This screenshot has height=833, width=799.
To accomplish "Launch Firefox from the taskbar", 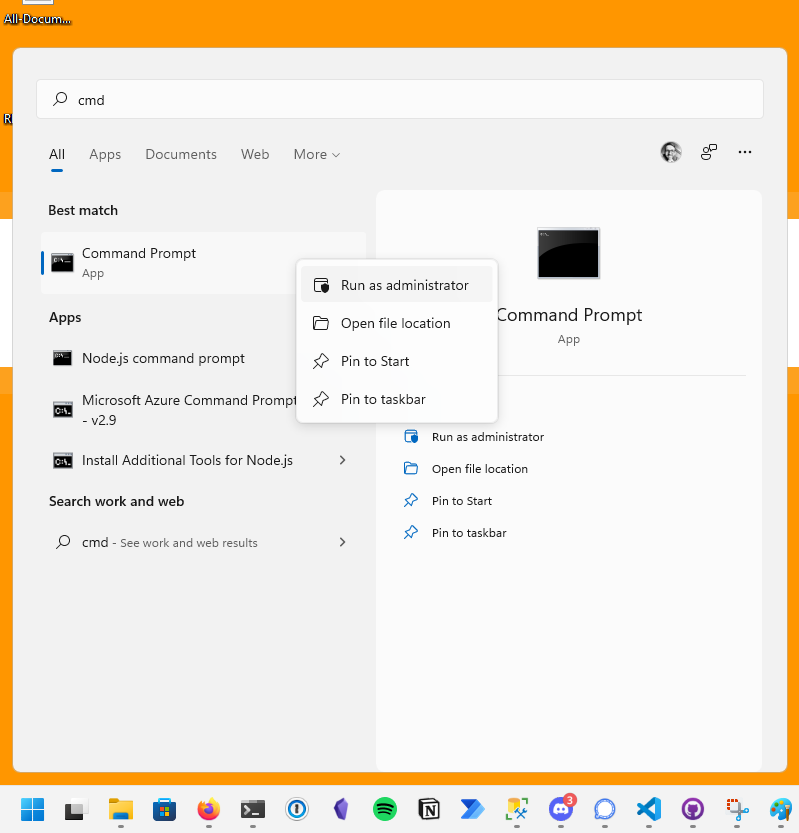I will click(208, 809).
